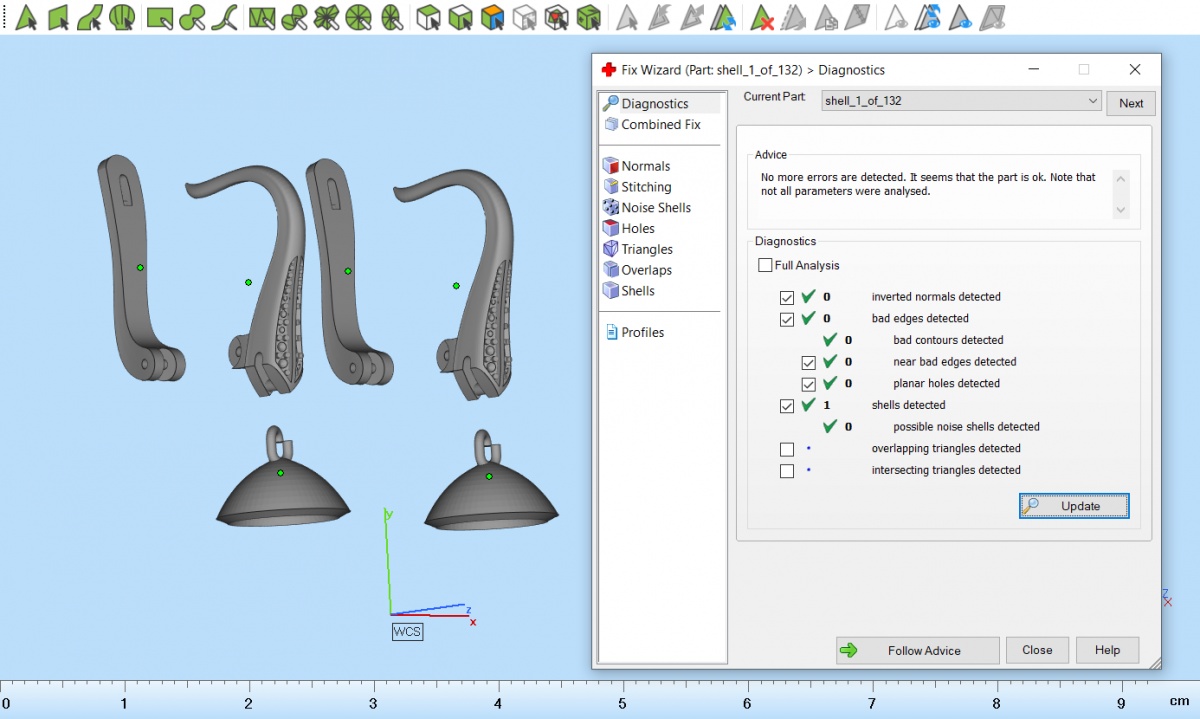The width and height of the screenshot is (1200, 719).
Task: Switch to the Combined Fix page
Action: coord(660,125)
